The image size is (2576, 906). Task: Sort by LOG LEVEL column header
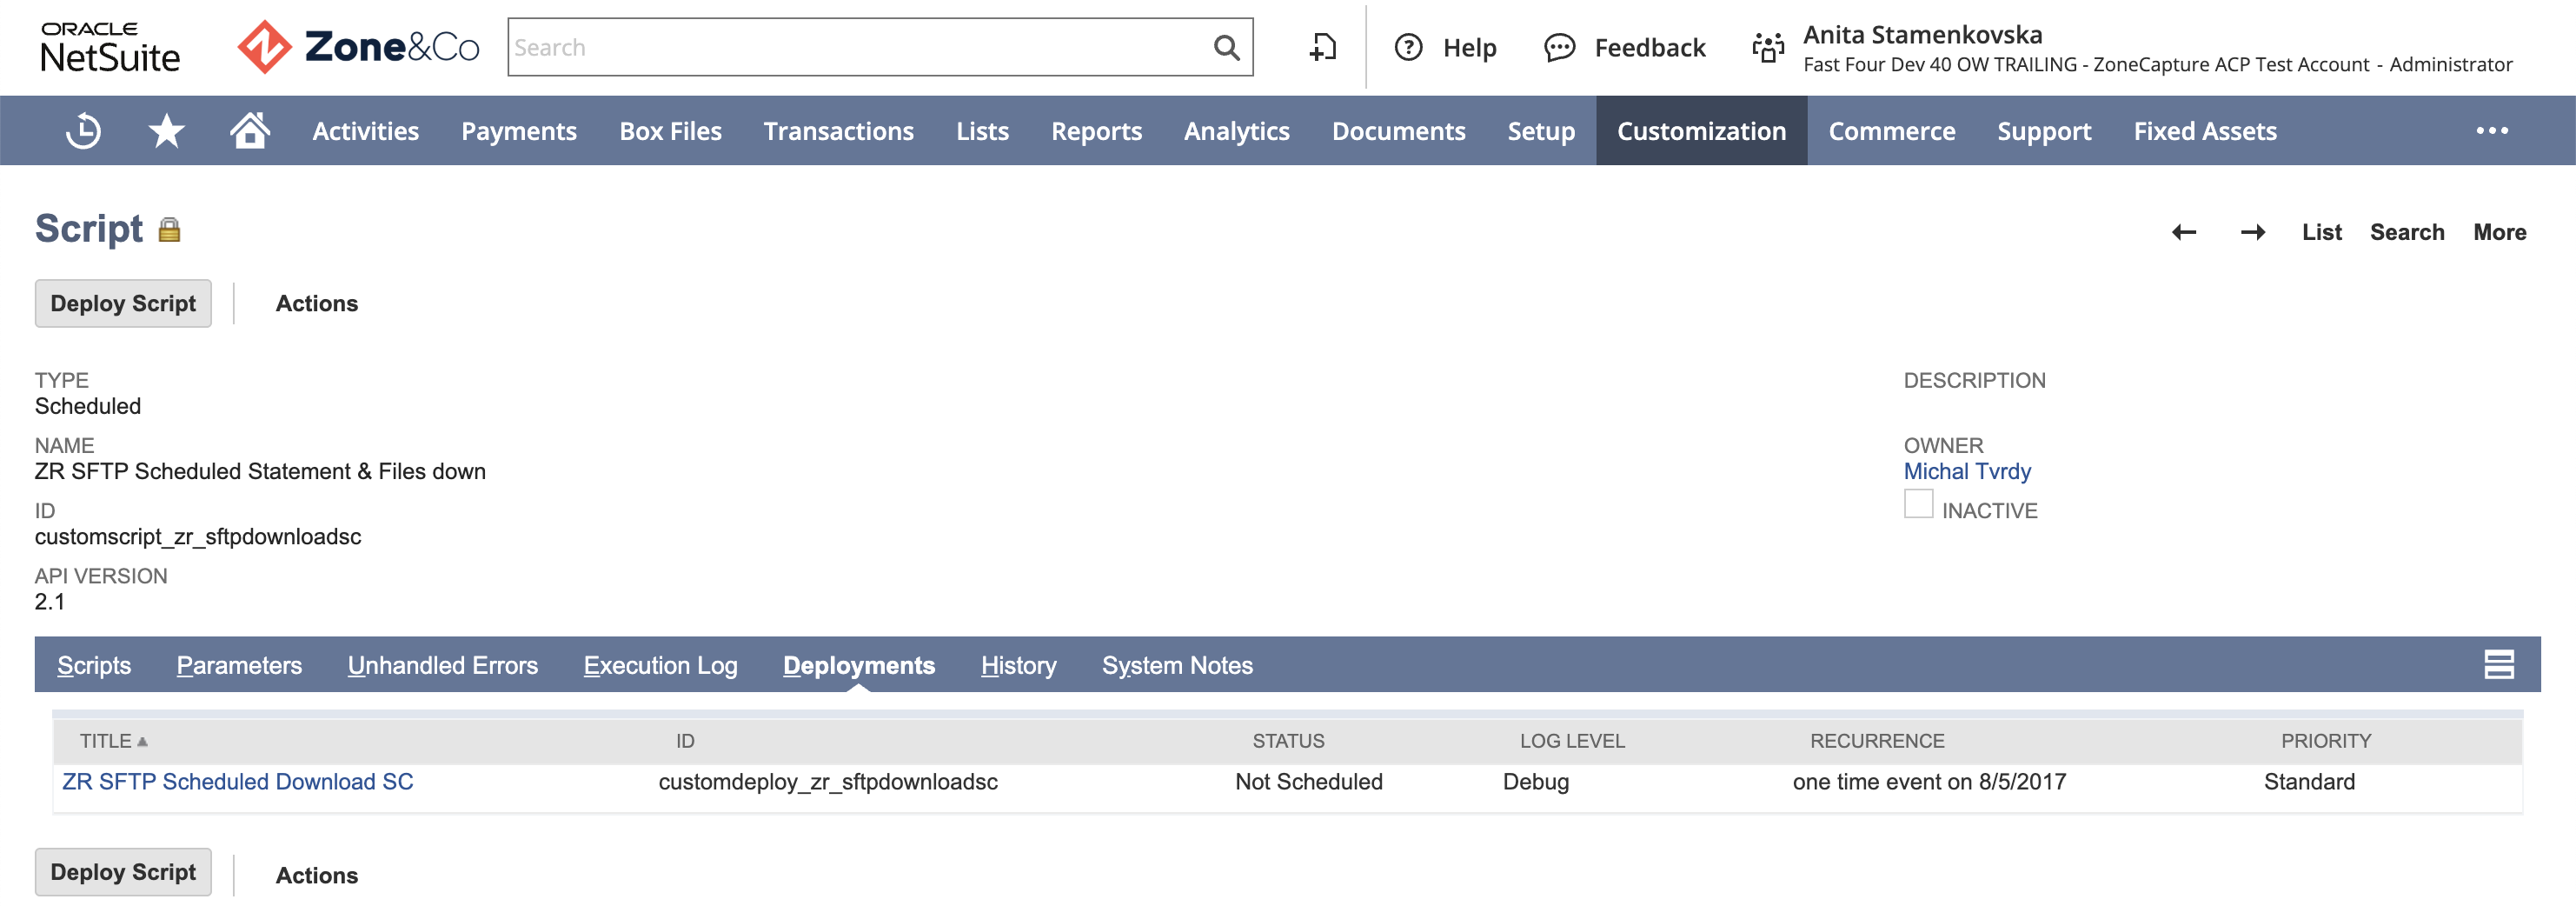1572,741
